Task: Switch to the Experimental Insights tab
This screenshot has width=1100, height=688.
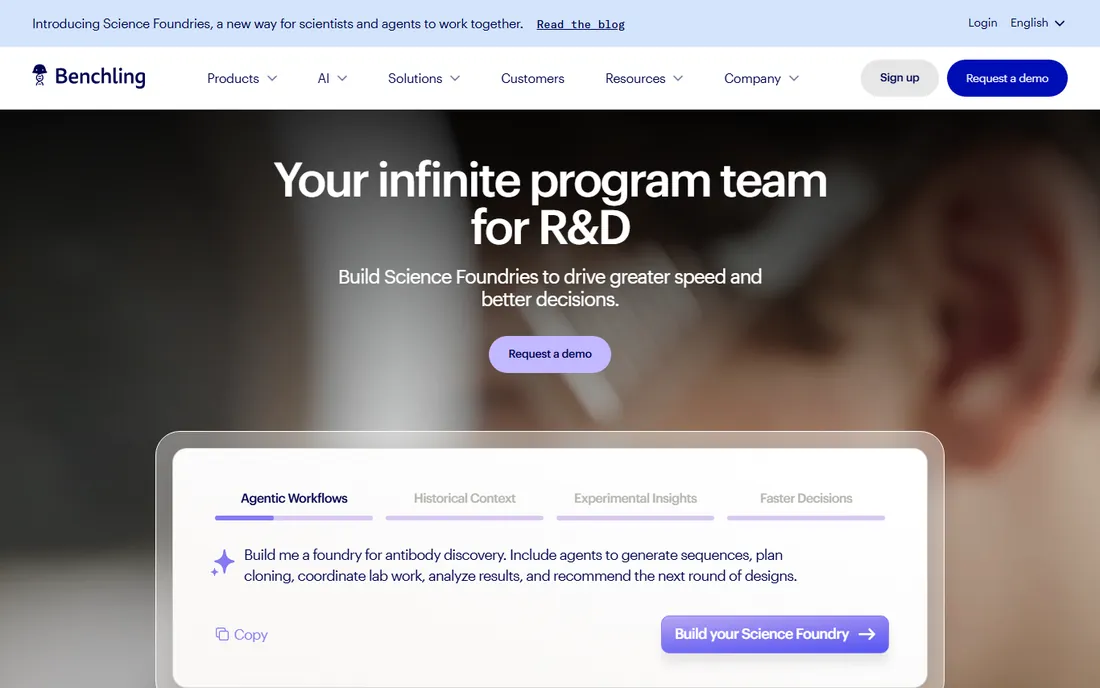Action: click(x=636, y=499)
